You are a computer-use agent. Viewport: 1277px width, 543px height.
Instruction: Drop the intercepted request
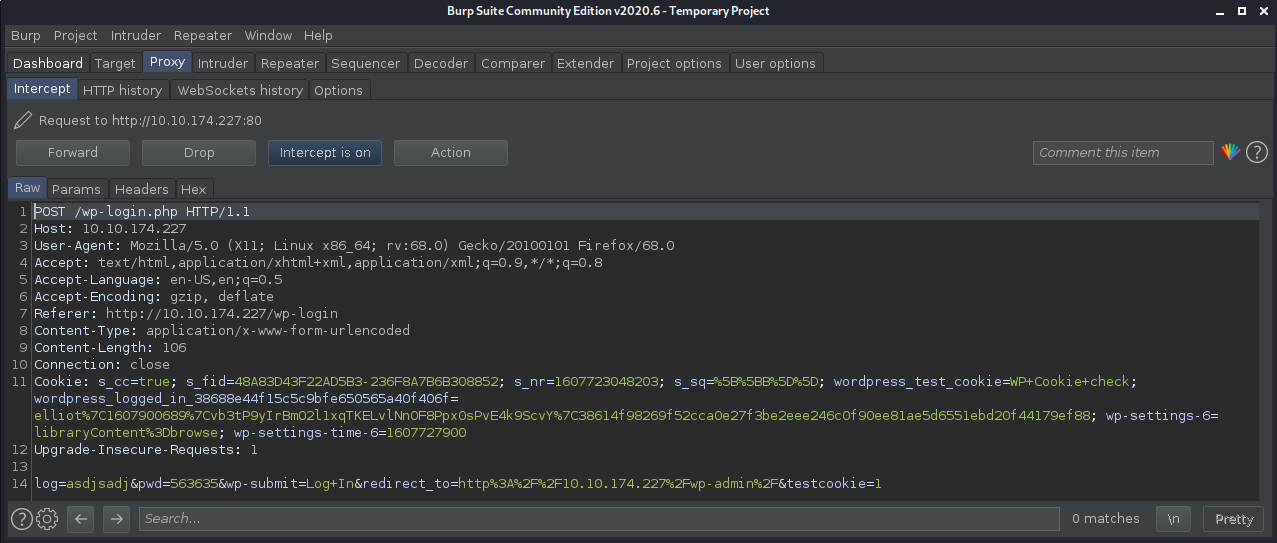199,152
